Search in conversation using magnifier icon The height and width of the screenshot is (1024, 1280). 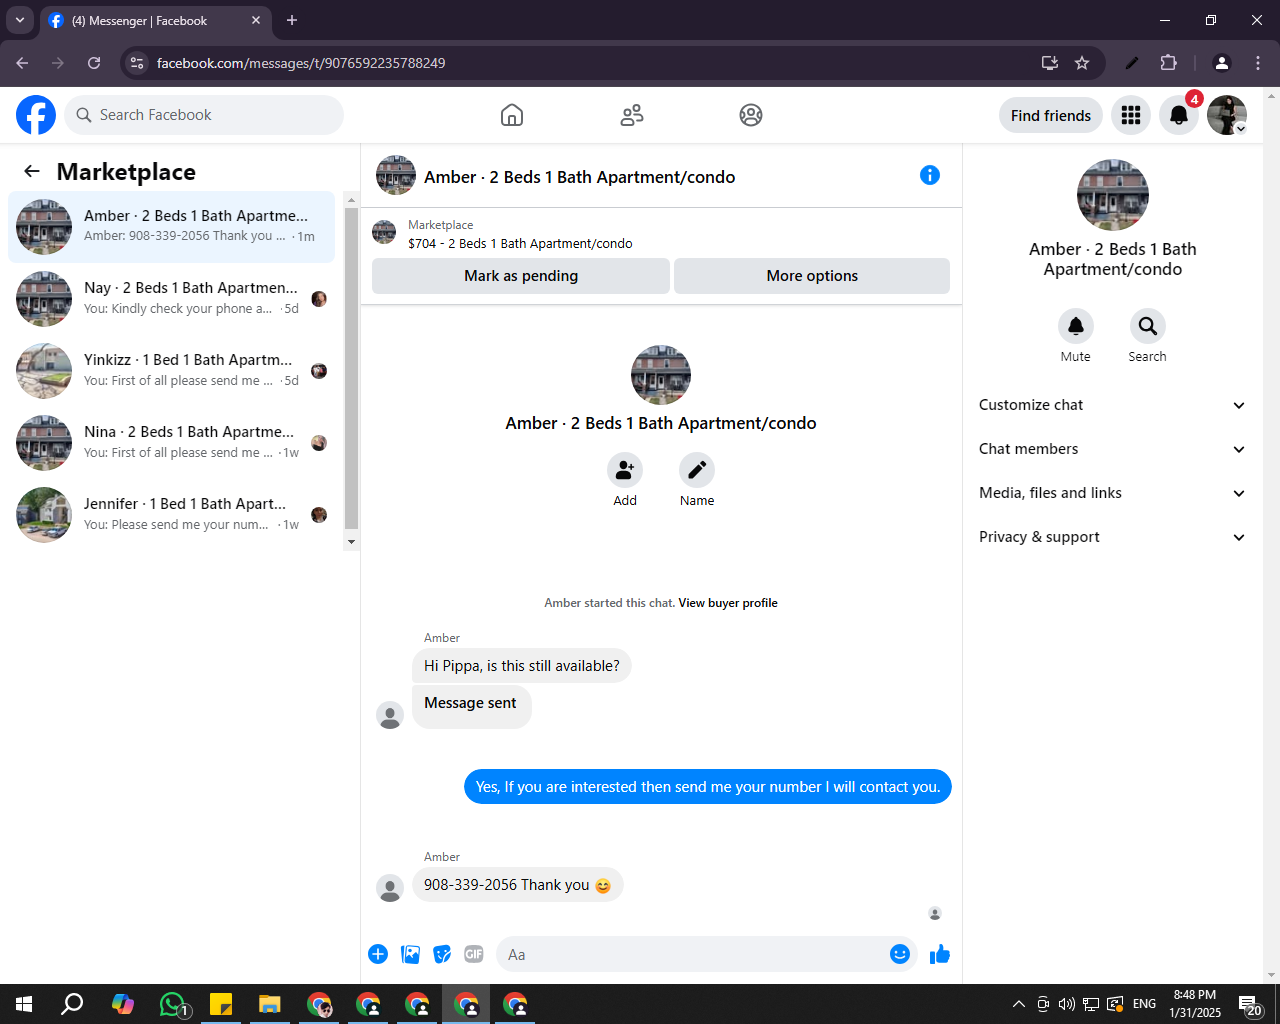tap(1148, 326)
